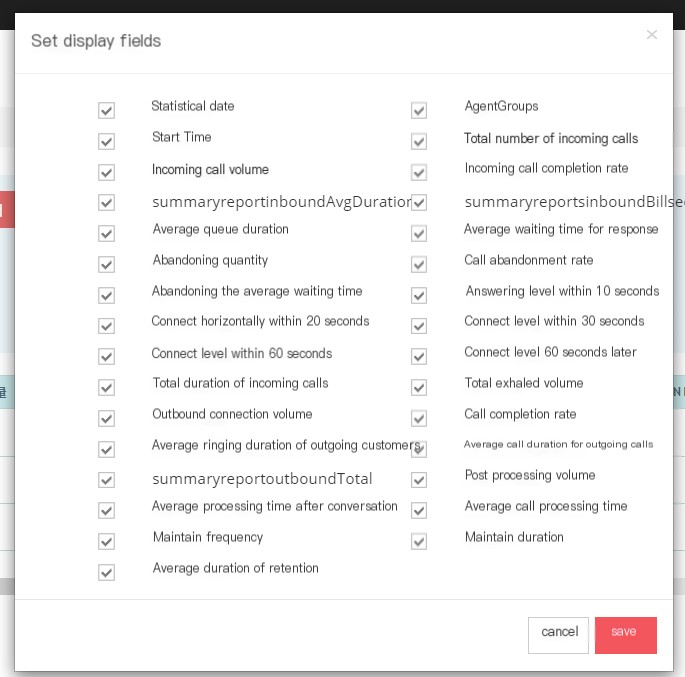Disable Connect level within 60 seconds checkbox

tap(106, 357)
